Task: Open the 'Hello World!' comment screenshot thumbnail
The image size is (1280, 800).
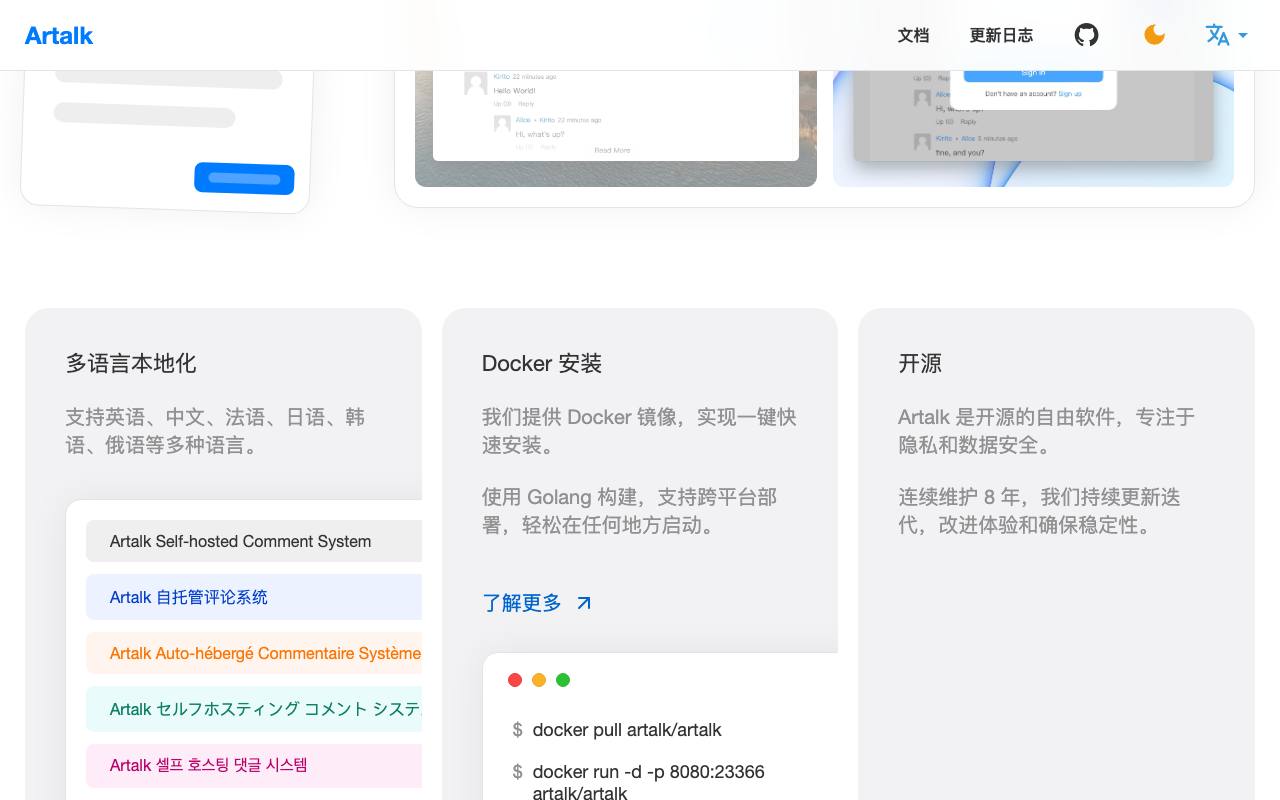Action: coord(616,128)
